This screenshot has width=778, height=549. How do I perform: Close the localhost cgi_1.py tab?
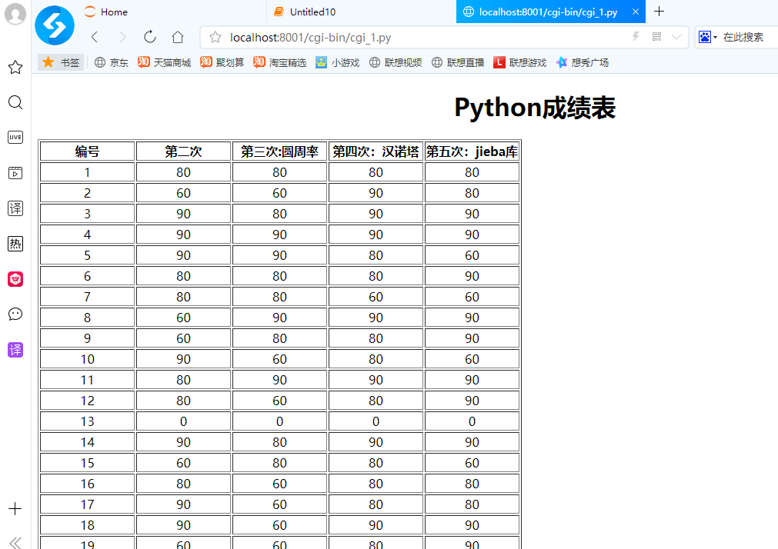635,12
